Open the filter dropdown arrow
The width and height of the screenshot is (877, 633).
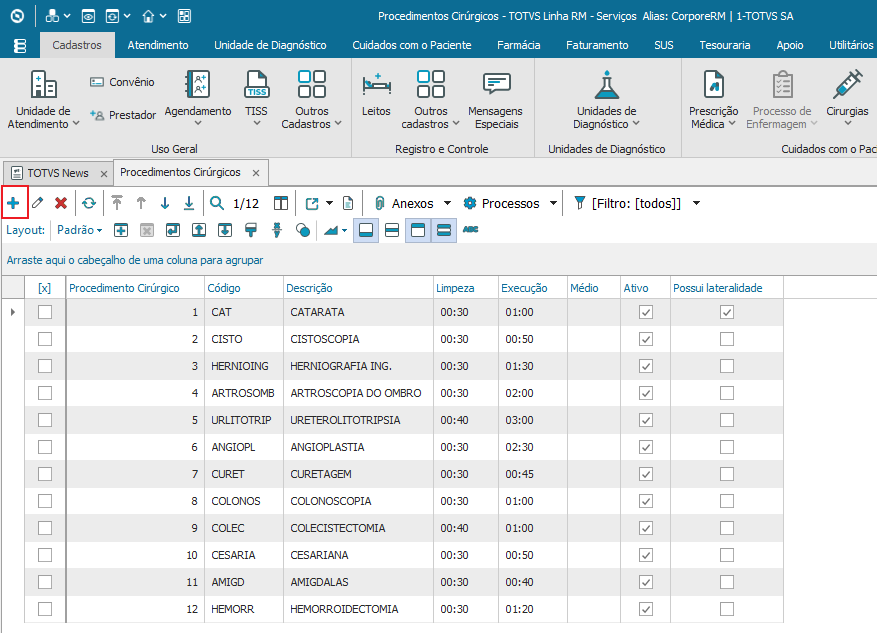coord(696,204)
